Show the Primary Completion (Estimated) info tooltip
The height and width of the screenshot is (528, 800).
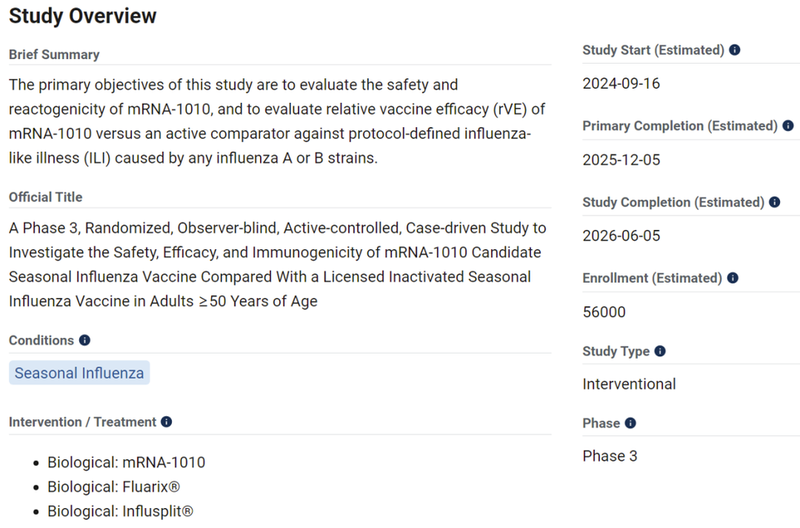[x=787, y=126]
